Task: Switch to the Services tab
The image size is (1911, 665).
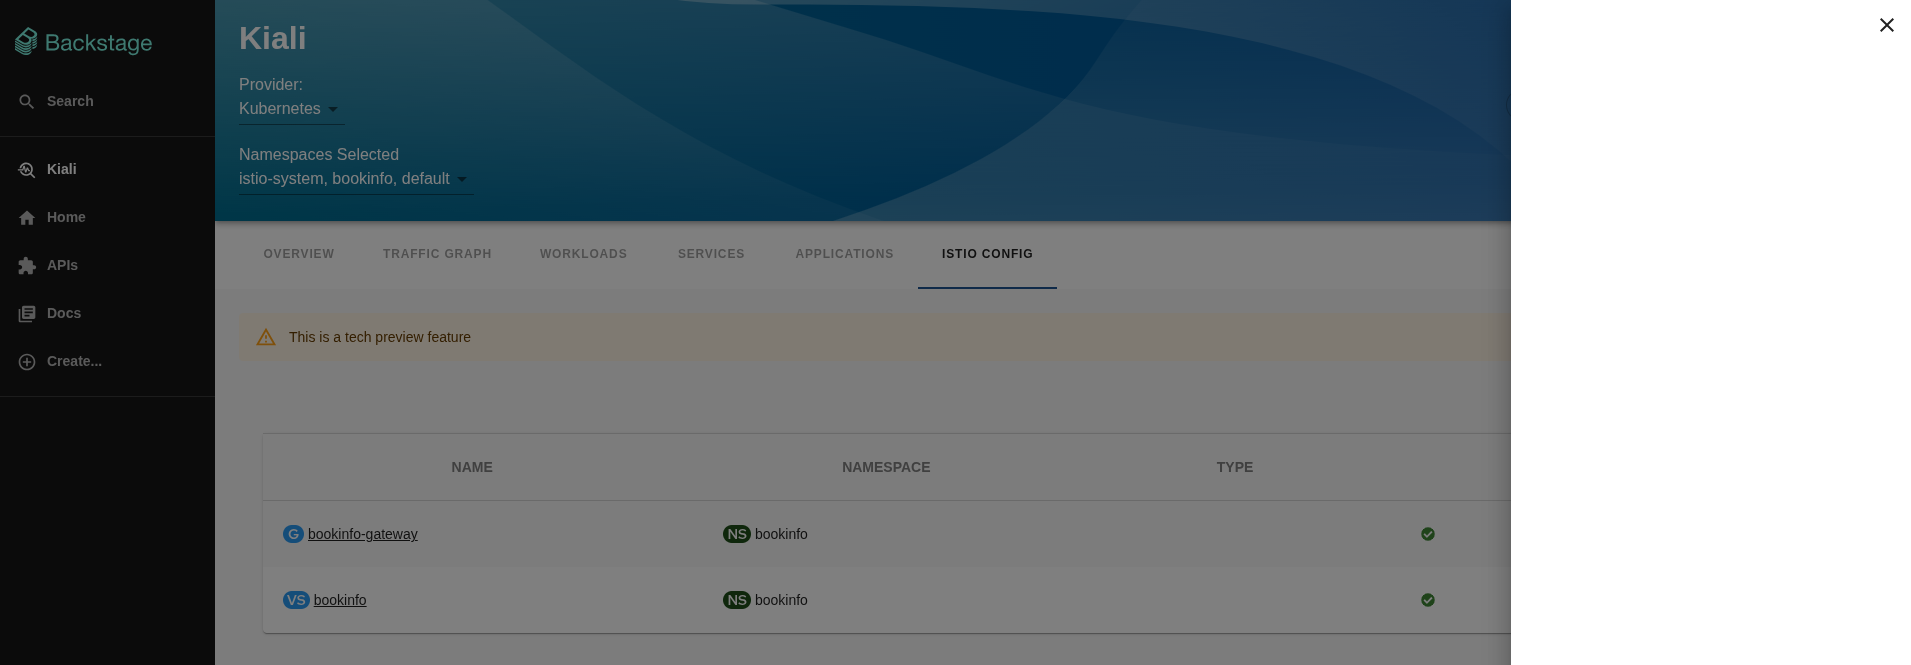Action: coord(711,254)
